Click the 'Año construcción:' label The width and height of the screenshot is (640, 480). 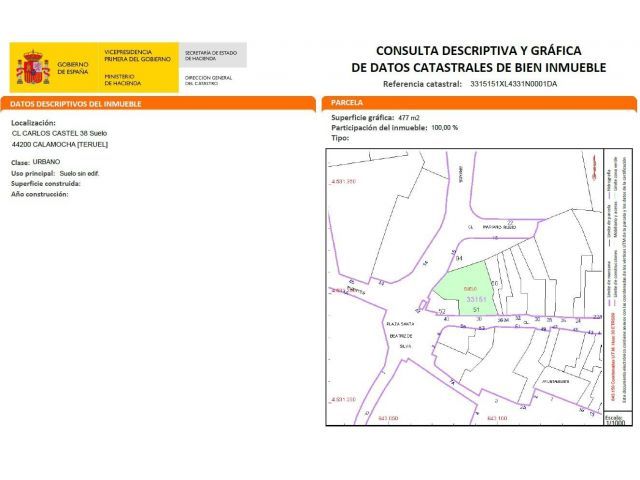[40, 194]
